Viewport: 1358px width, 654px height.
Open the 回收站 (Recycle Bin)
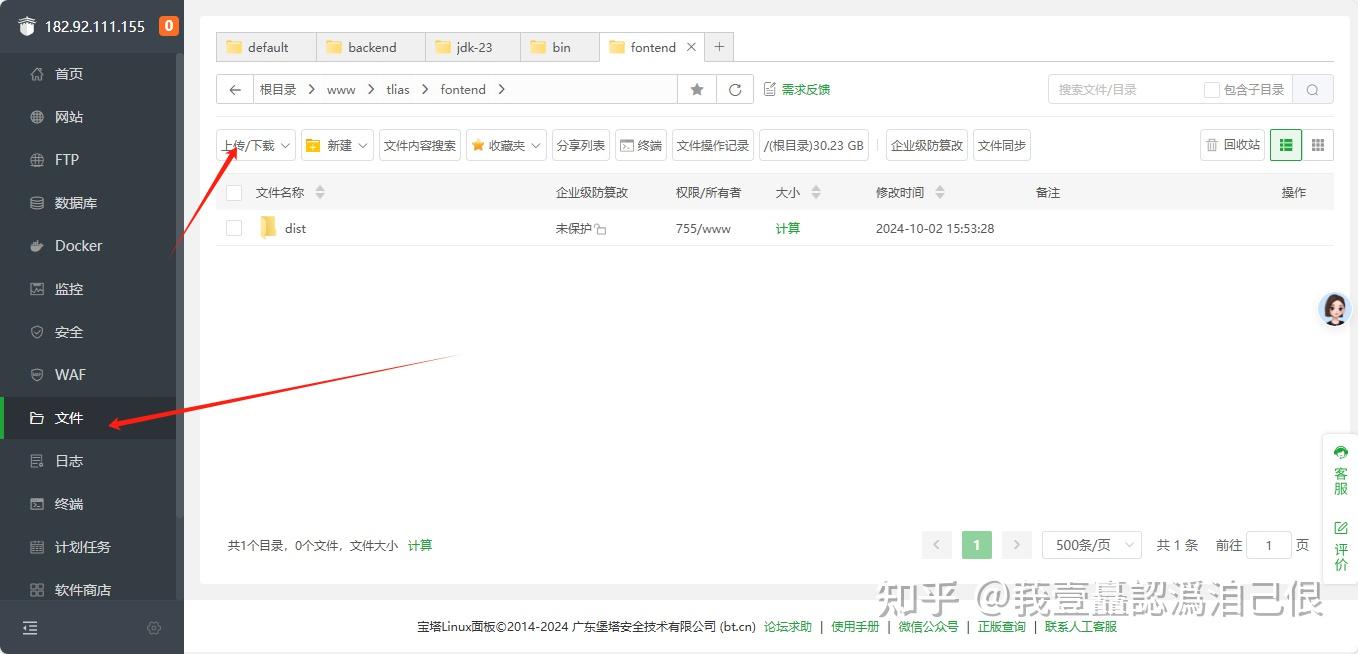[x=1232, y=144]
